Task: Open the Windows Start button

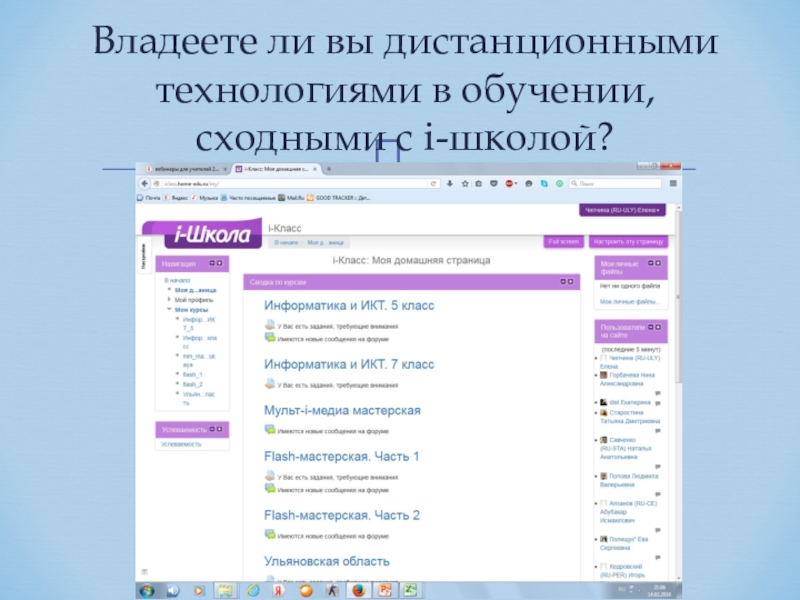Action: (x=147, y=591)
